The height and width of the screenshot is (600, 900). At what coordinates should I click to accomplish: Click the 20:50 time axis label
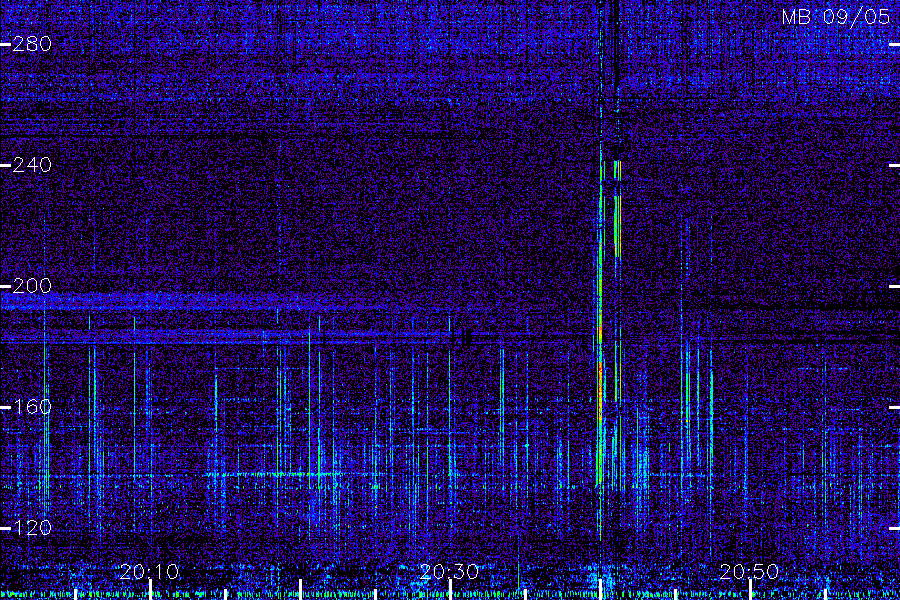pyautogui.click(x=749, y=572)
